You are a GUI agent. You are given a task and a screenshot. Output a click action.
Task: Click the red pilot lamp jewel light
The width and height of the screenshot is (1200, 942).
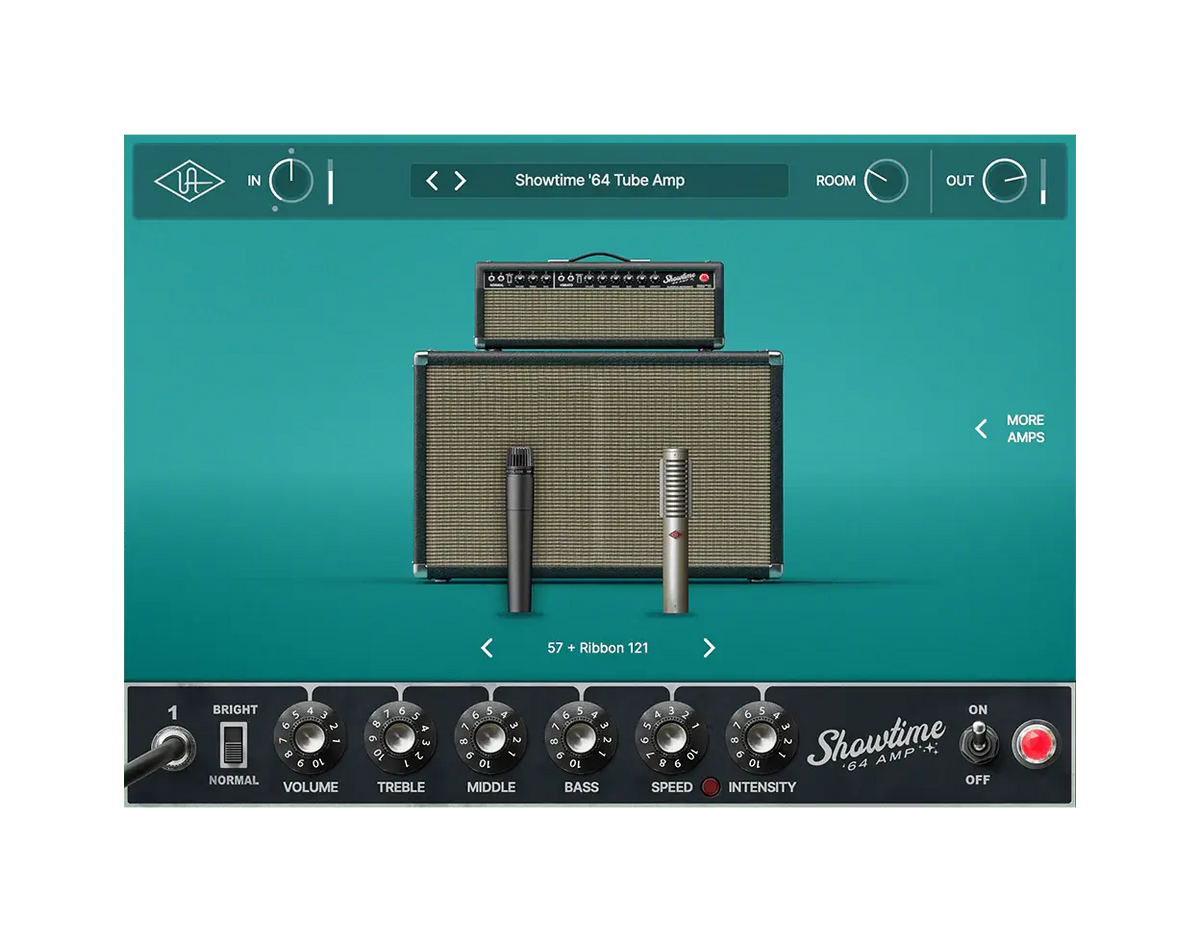(x=1037, y=743)
